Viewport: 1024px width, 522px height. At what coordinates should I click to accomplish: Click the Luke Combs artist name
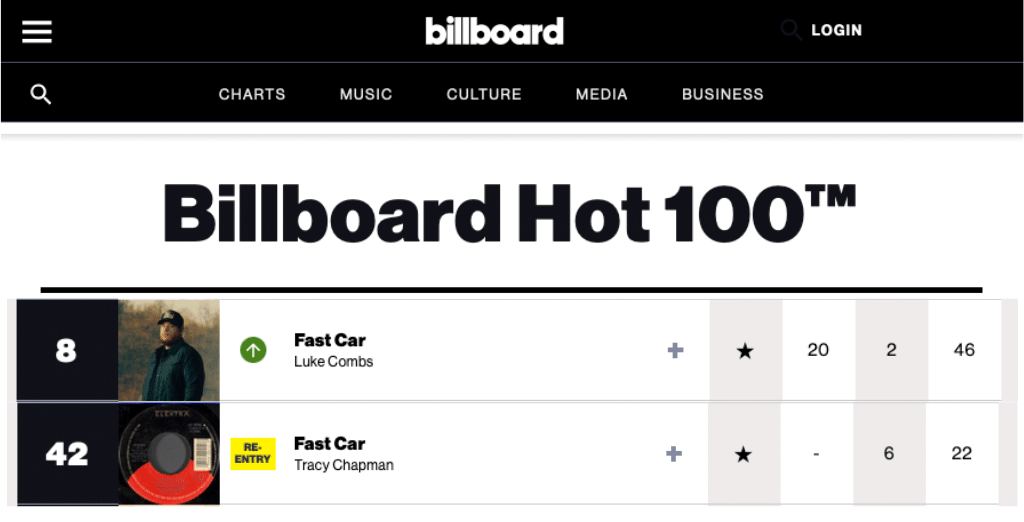pyautogui.click(x=333, y=362)
